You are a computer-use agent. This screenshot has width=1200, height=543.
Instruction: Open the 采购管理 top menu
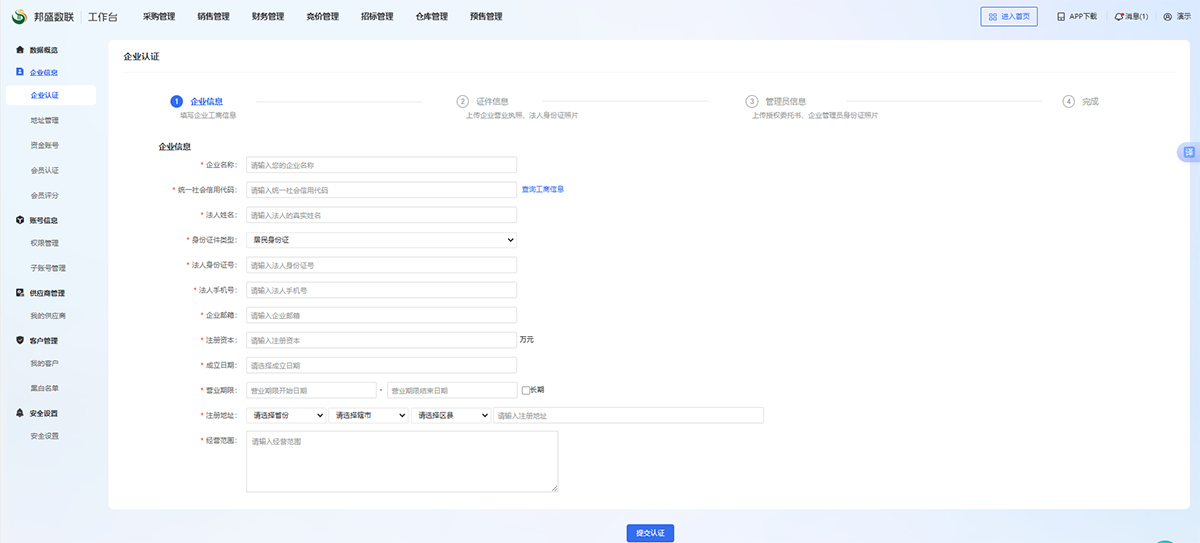(x=159, y=17)
